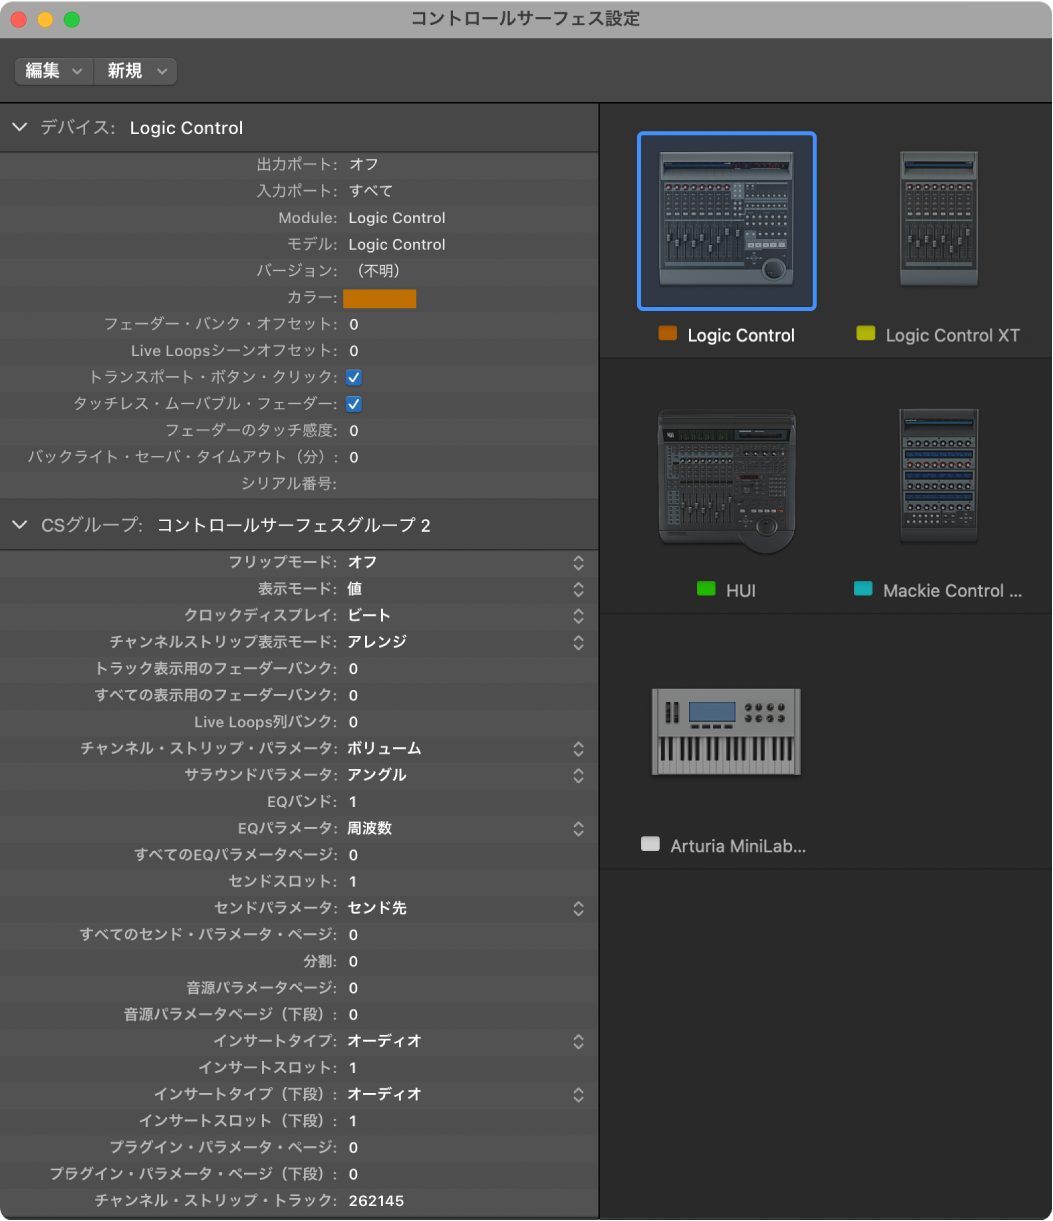Click the cyan Mackie Control color indicator
The height and width of the screenshot is (1221, 1053).
coord(863,590)
